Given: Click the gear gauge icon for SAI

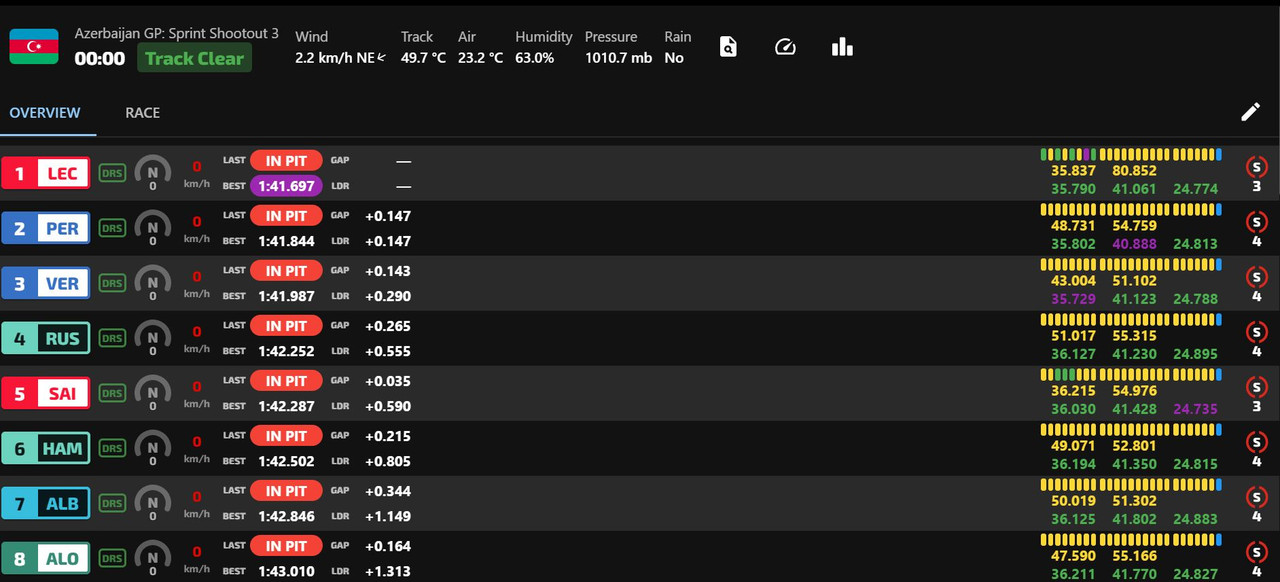Looking at the screenshot, I should pos(152,392).
